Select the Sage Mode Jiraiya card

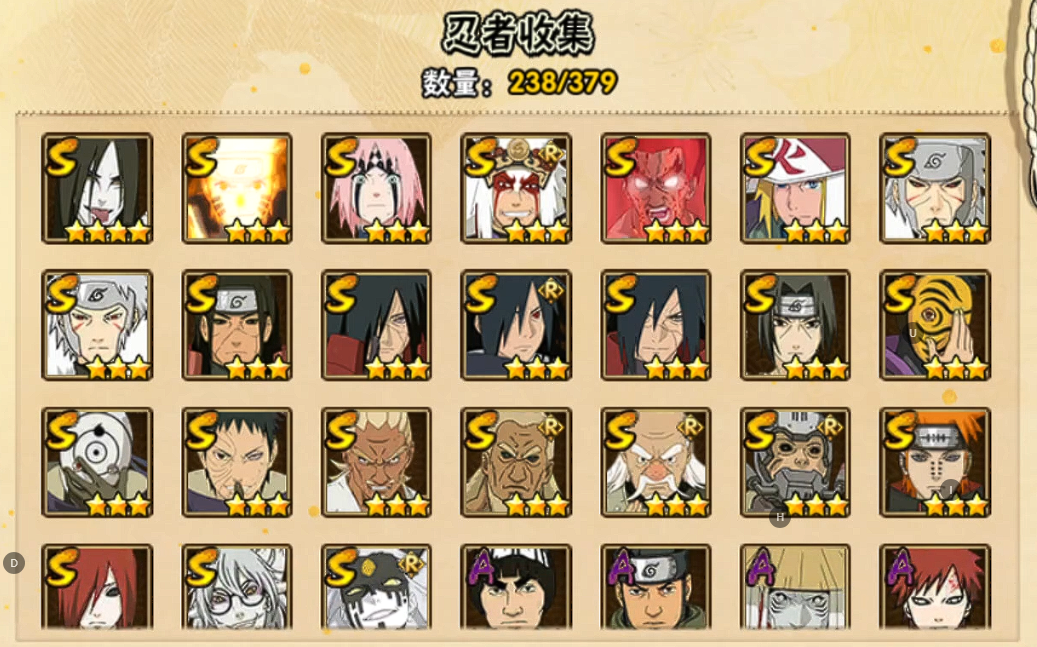(517, 189)
